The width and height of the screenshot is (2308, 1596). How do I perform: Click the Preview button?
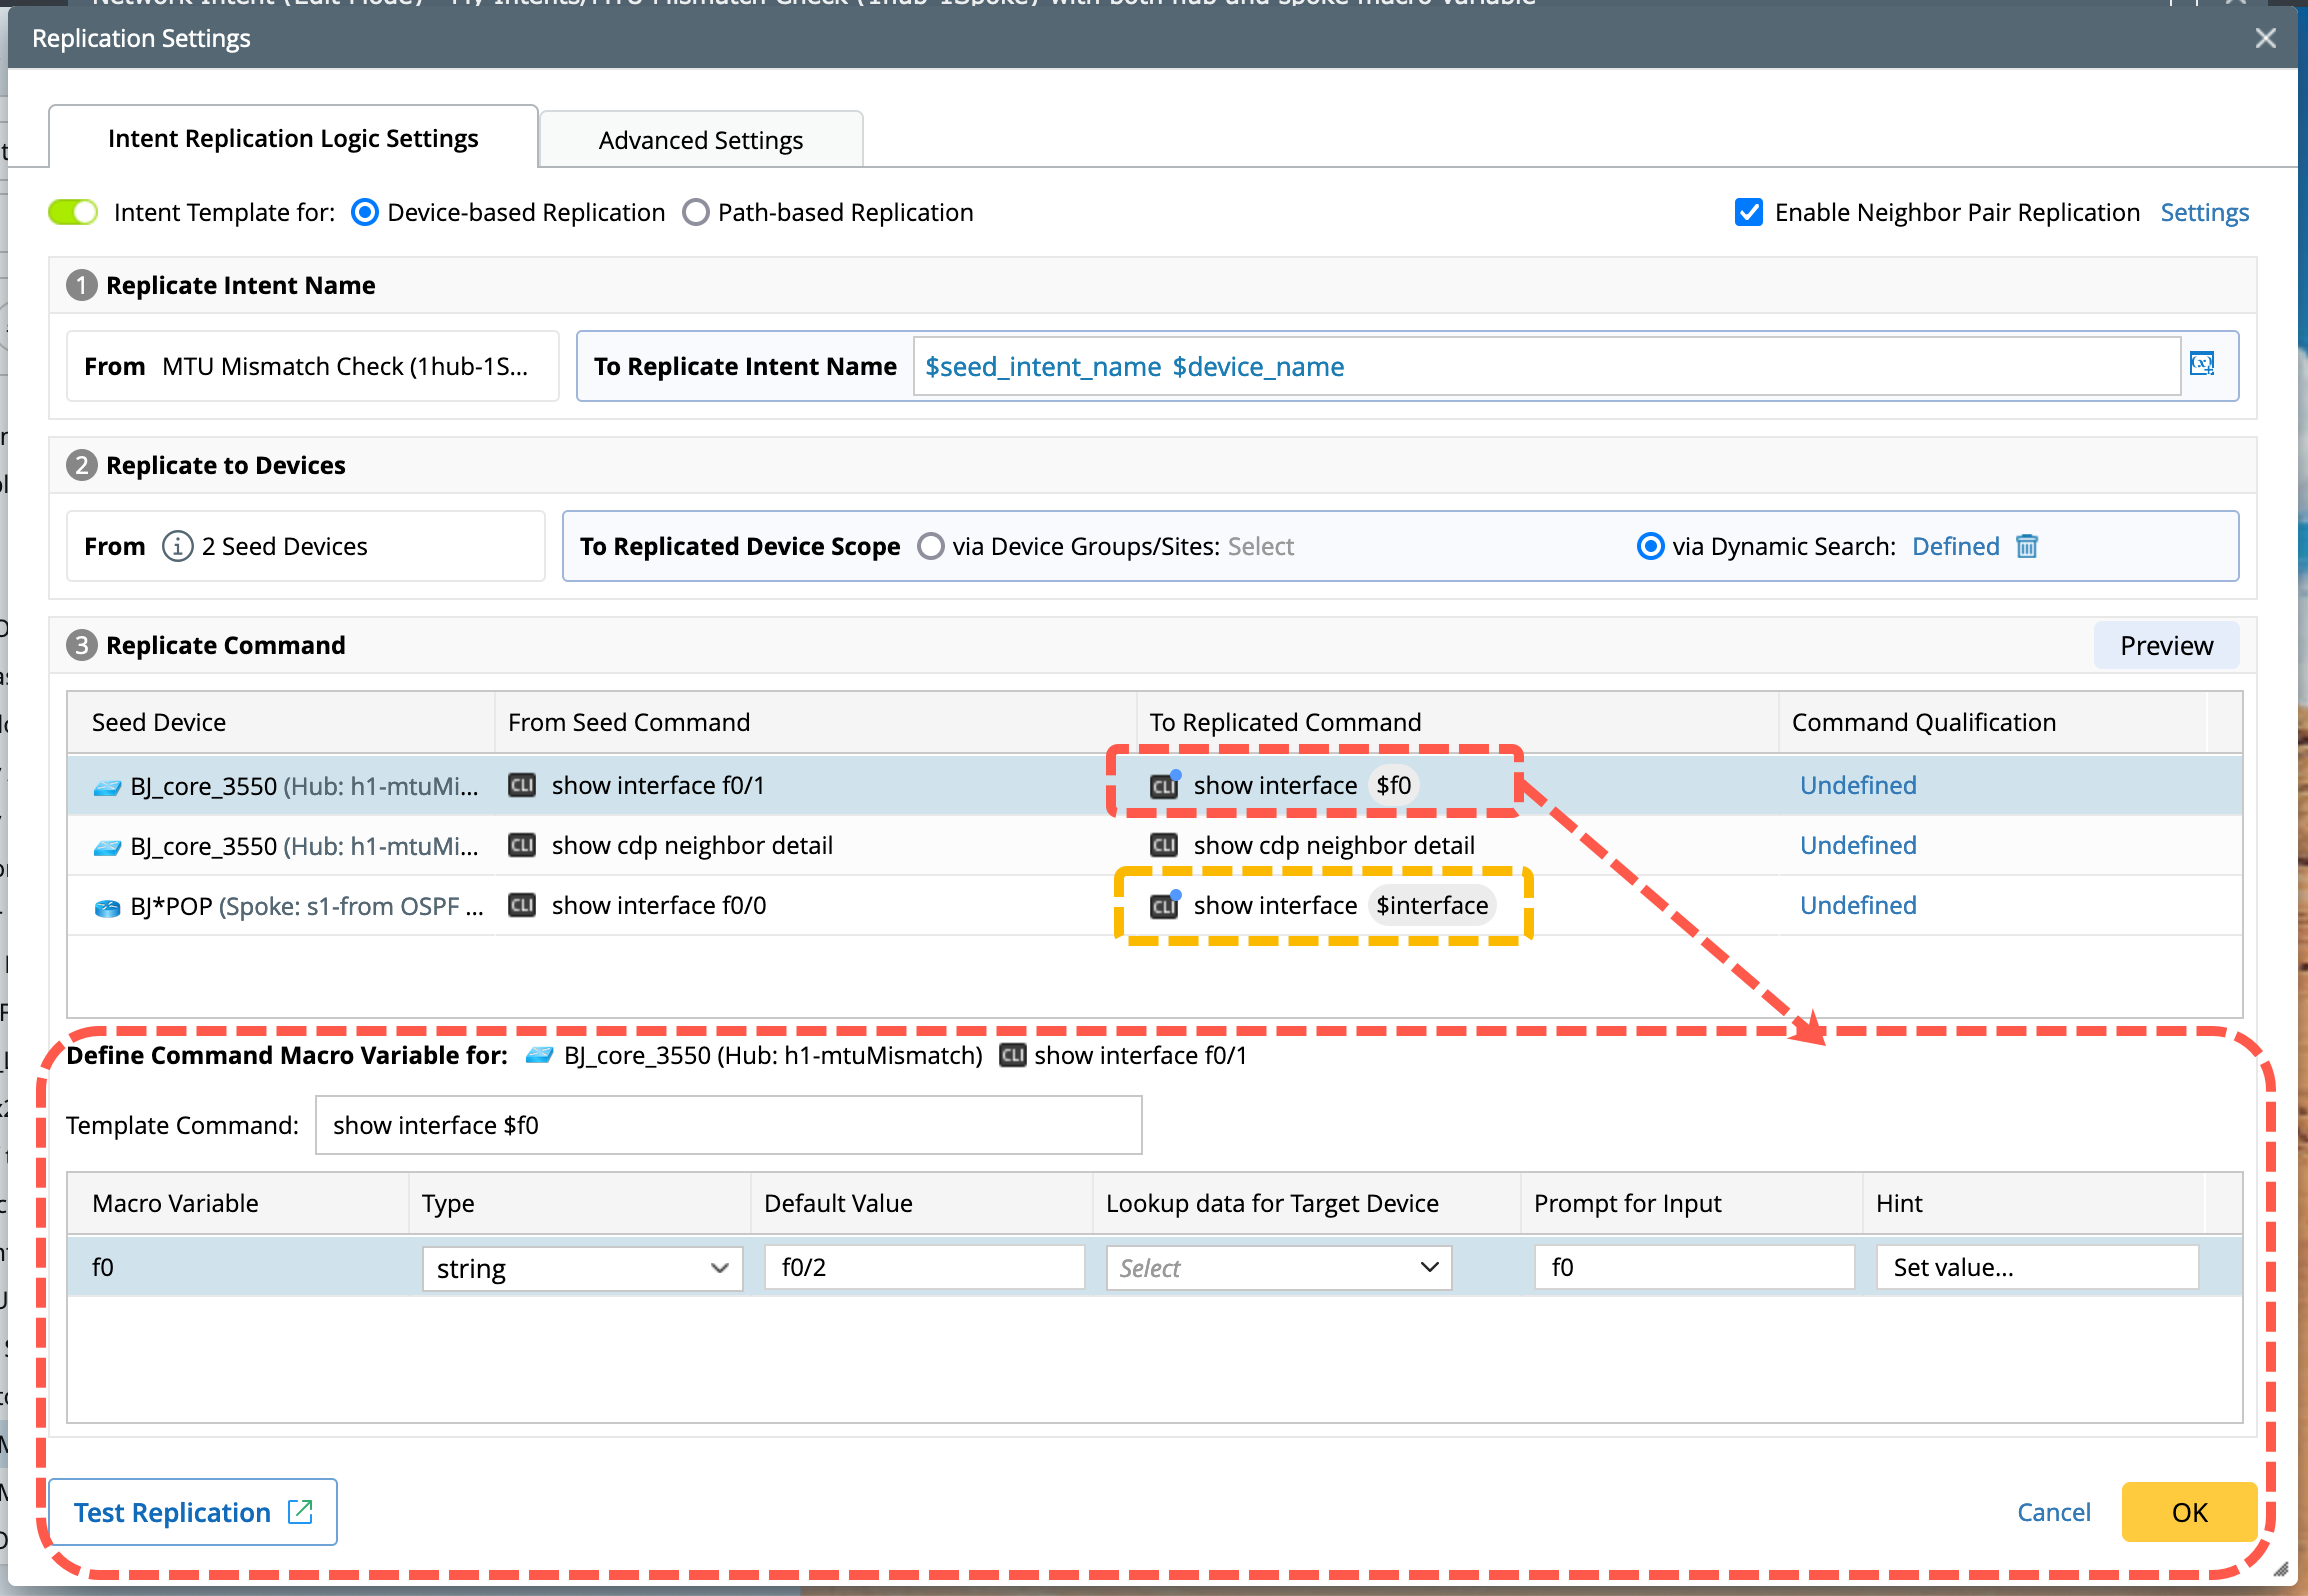[2166, 645]
